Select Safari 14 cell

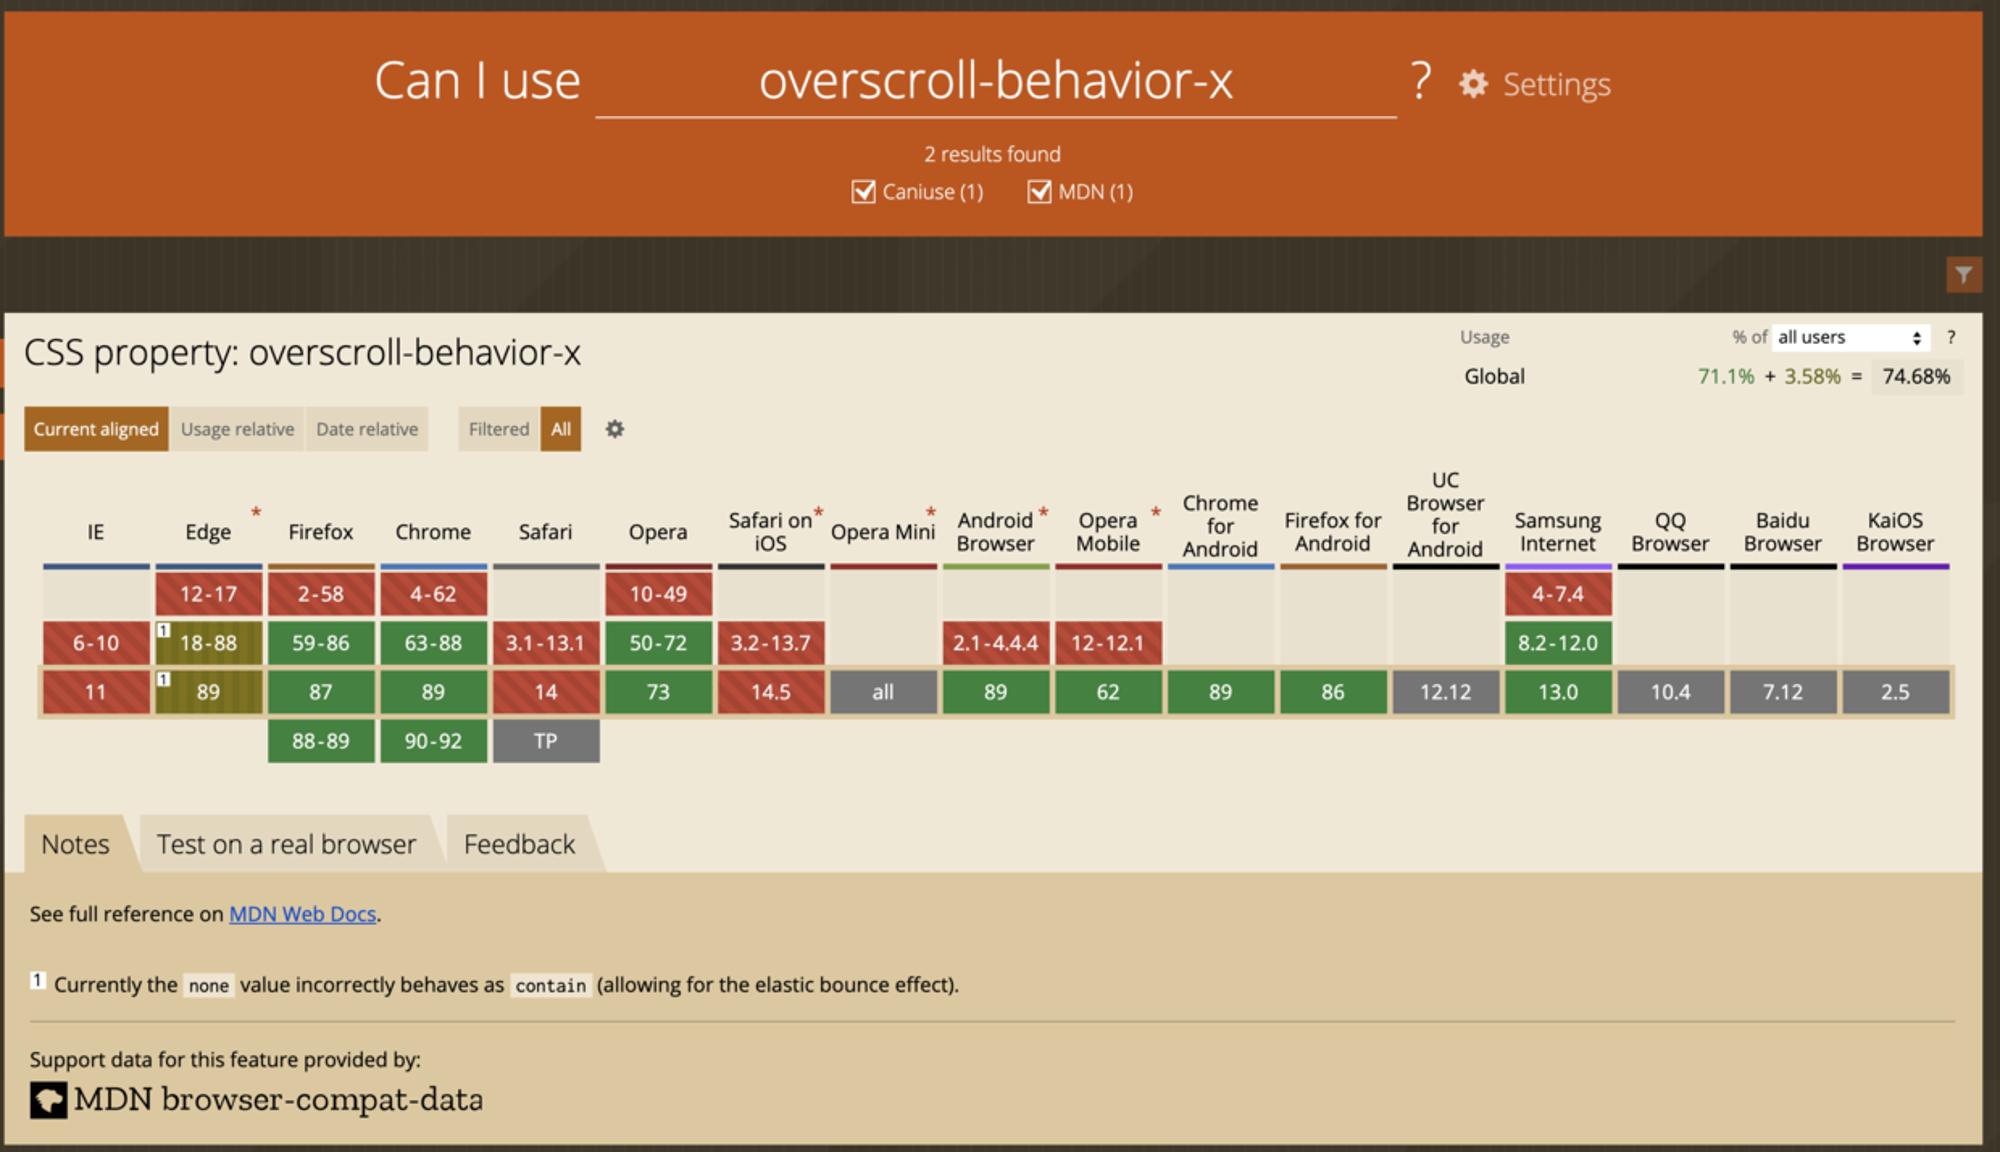coord(546,692)
